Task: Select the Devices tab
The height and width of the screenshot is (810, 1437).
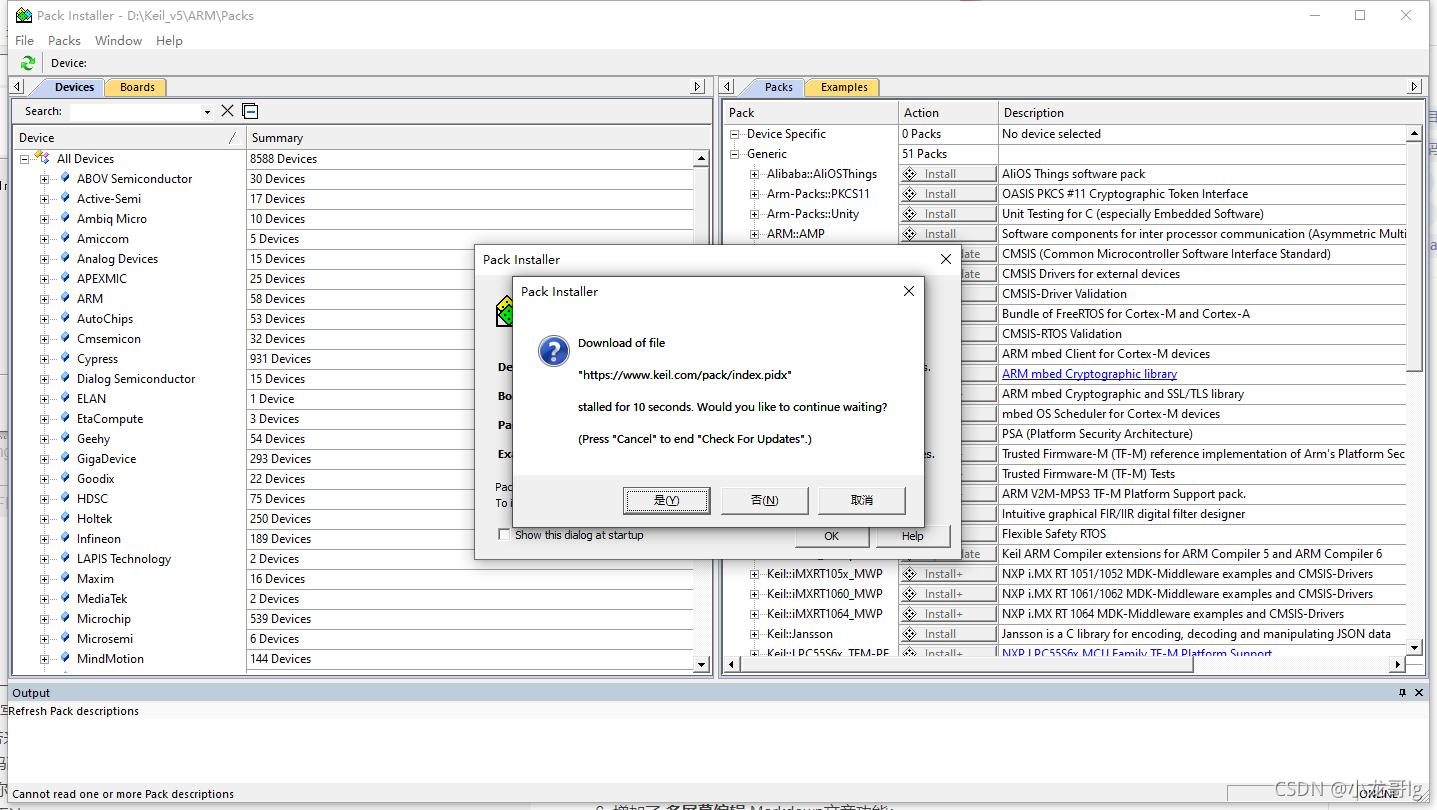Action: [x=74, y=87]
